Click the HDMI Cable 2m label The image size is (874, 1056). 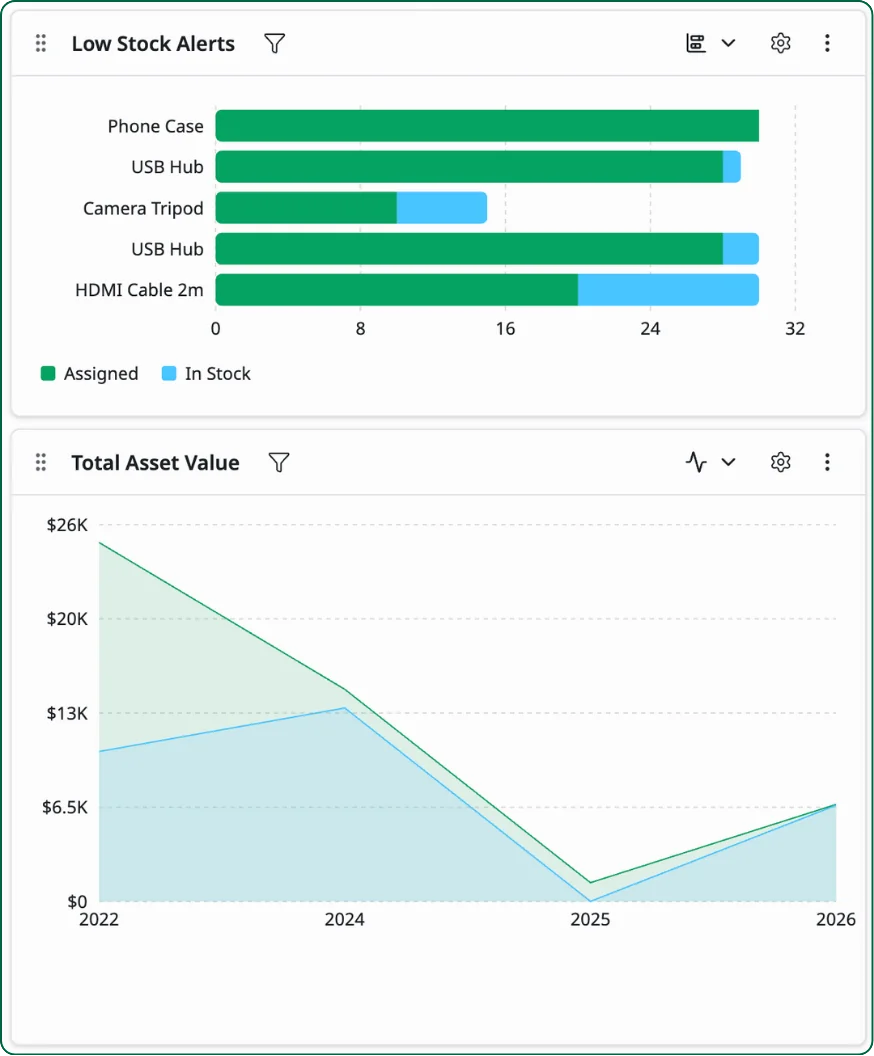[139, 290]
